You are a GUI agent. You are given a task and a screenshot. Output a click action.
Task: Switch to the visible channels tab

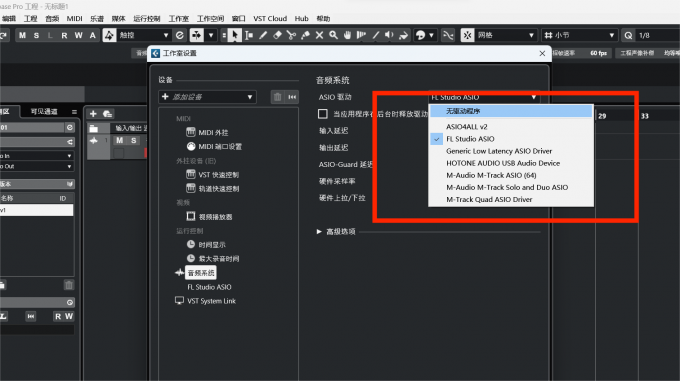[44, 111]
